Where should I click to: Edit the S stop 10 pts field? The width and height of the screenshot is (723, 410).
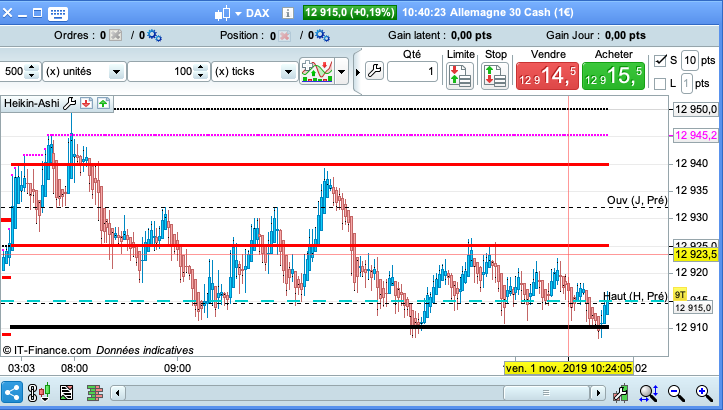pyautogui.click(x=690, y=60)
